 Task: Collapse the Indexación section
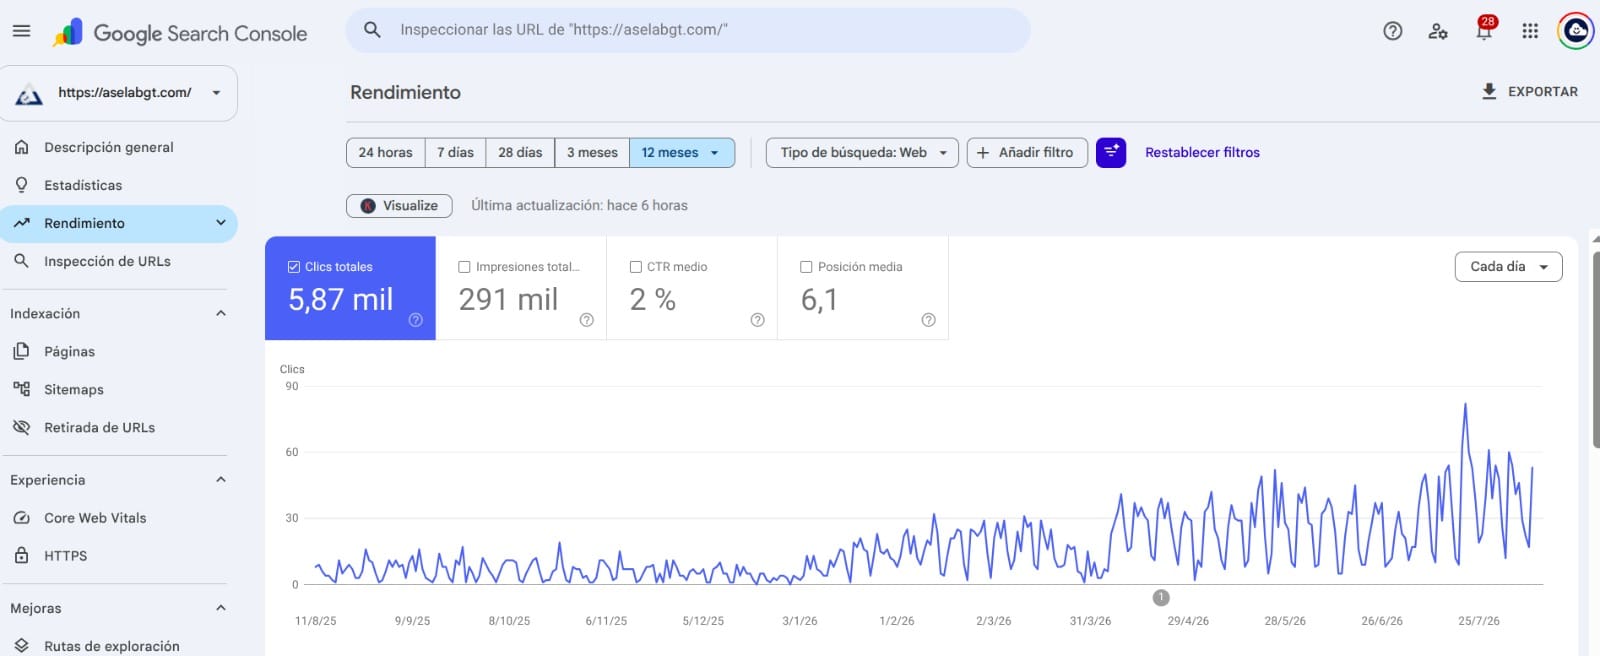tap(221, 313)
